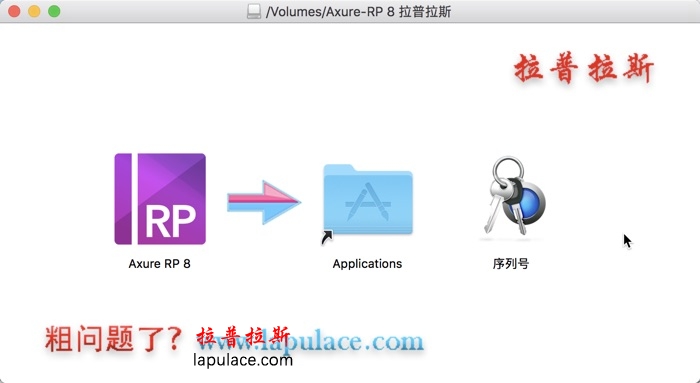Screen dimensions: 700x383
Task: Select the Applications folder shortcut
Action: pos(368,200)
